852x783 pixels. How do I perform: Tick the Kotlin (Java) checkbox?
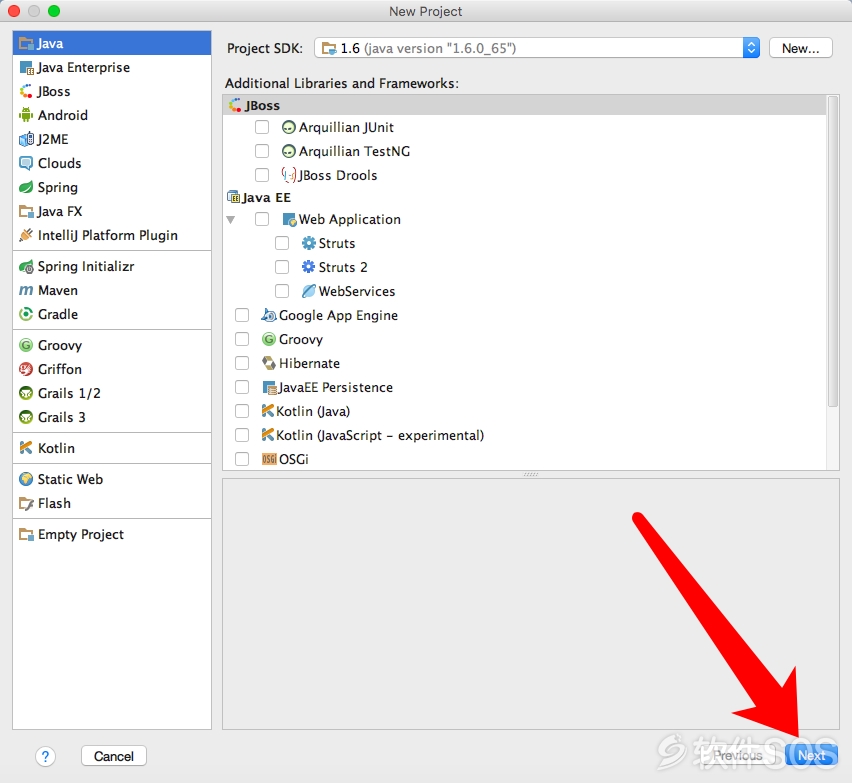pos(242,411)
